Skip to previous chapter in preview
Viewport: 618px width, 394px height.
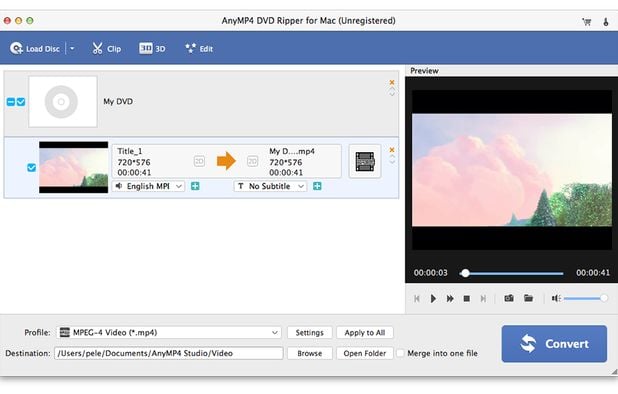coord(417,299)
